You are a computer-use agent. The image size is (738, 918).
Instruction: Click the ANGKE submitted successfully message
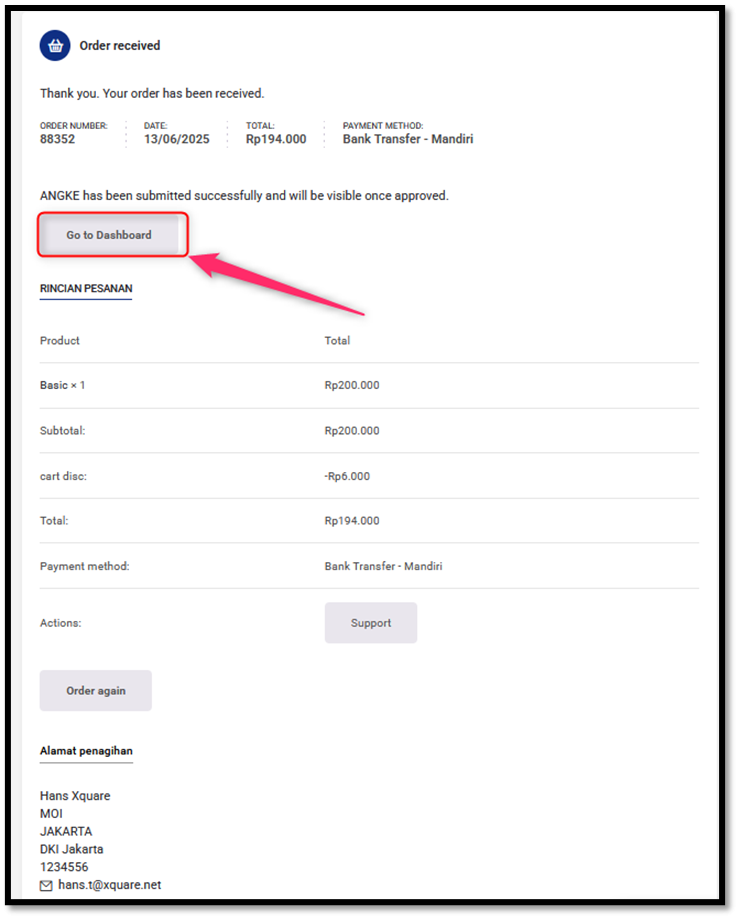click(244, 196)
